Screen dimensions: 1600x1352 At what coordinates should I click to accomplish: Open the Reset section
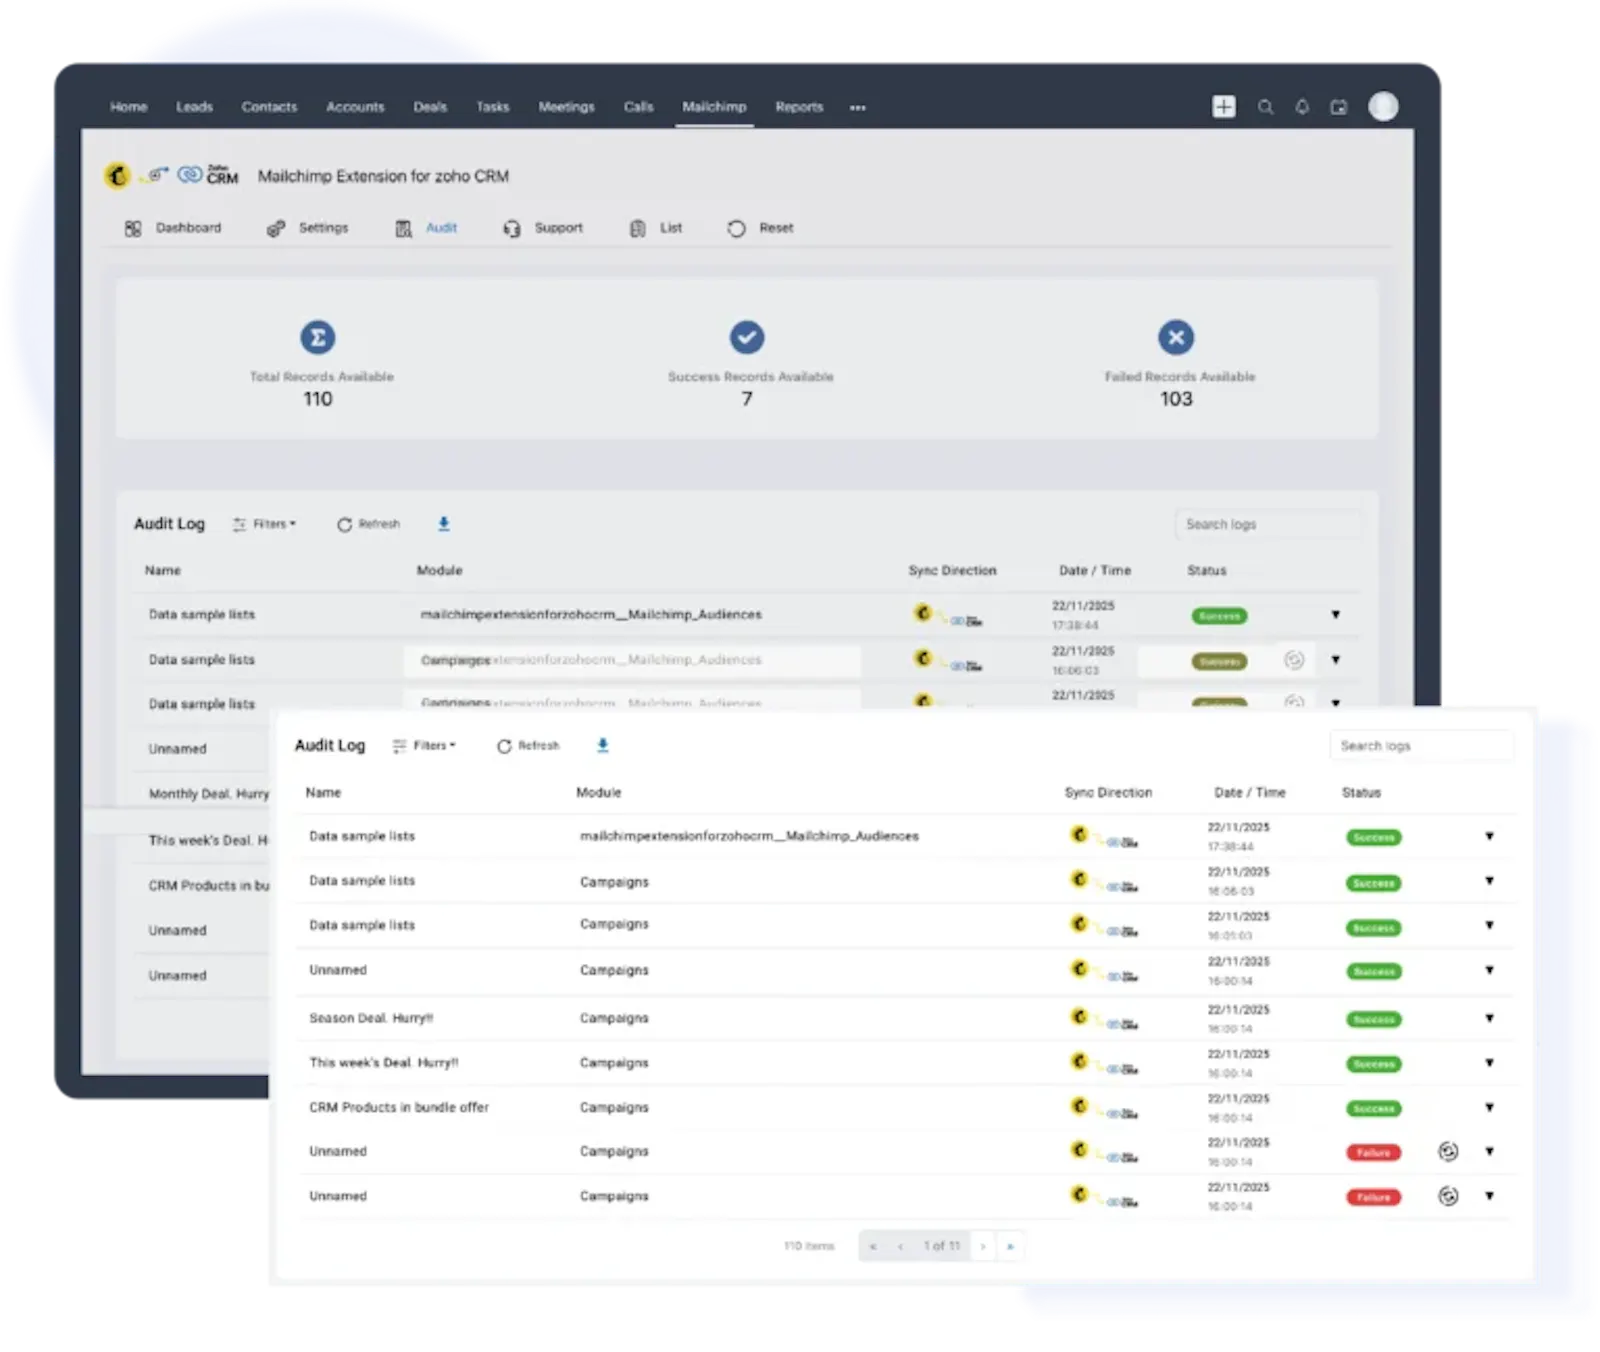tap(761, 228)
